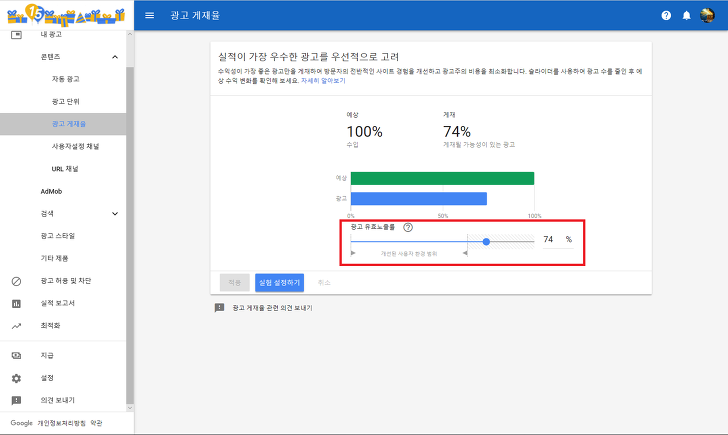Viewport: 728px width, 435px height.
Task: Click the help icon next to 광고 유효노출률
Action: point(408,227)
